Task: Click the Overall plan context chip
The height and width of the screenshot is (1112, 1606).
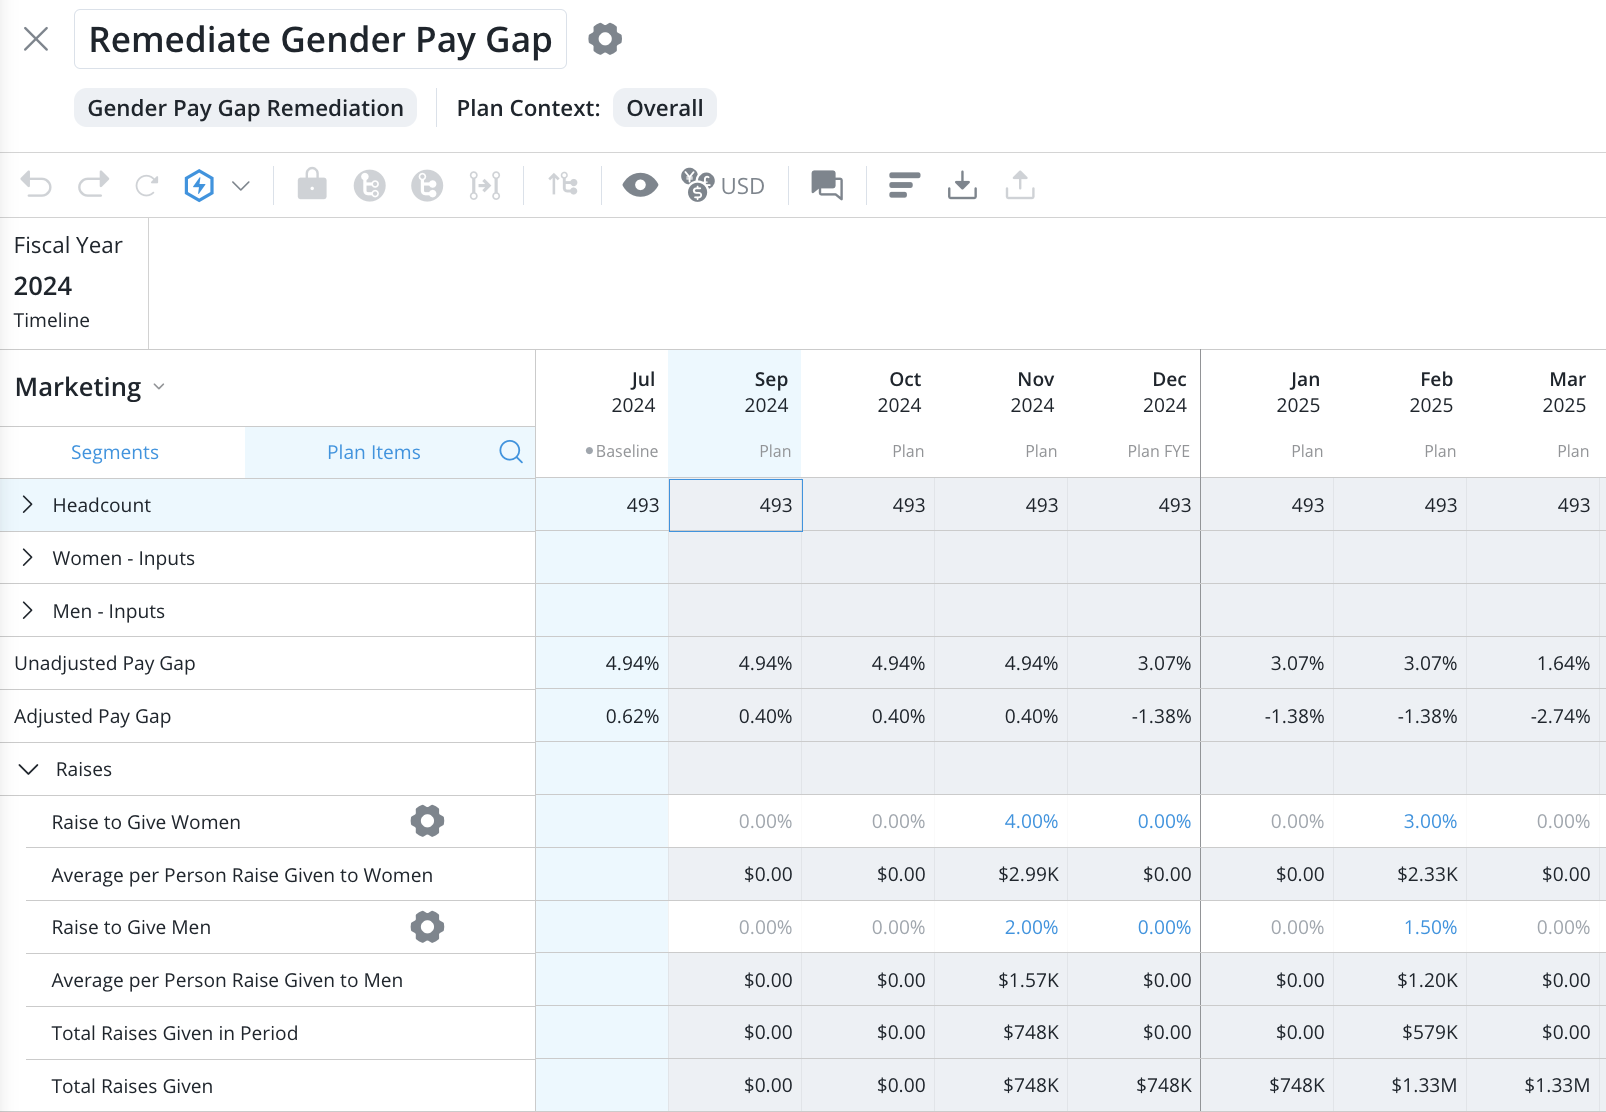Action: coord(665,108)
